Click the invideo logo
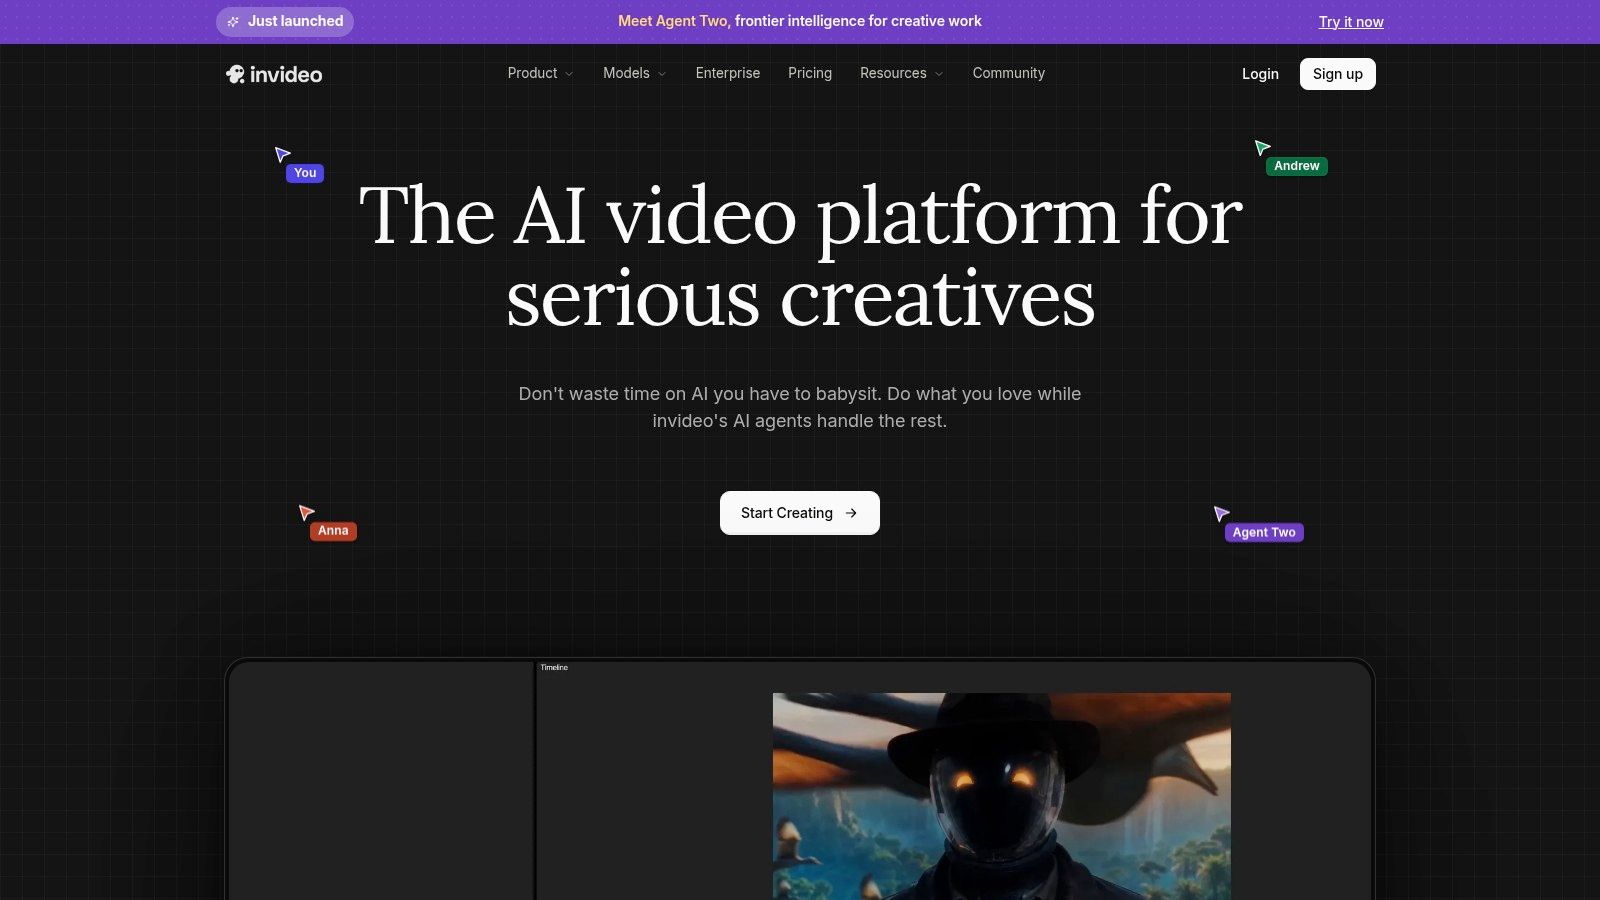1600x900 pixels. click(274, 74)
